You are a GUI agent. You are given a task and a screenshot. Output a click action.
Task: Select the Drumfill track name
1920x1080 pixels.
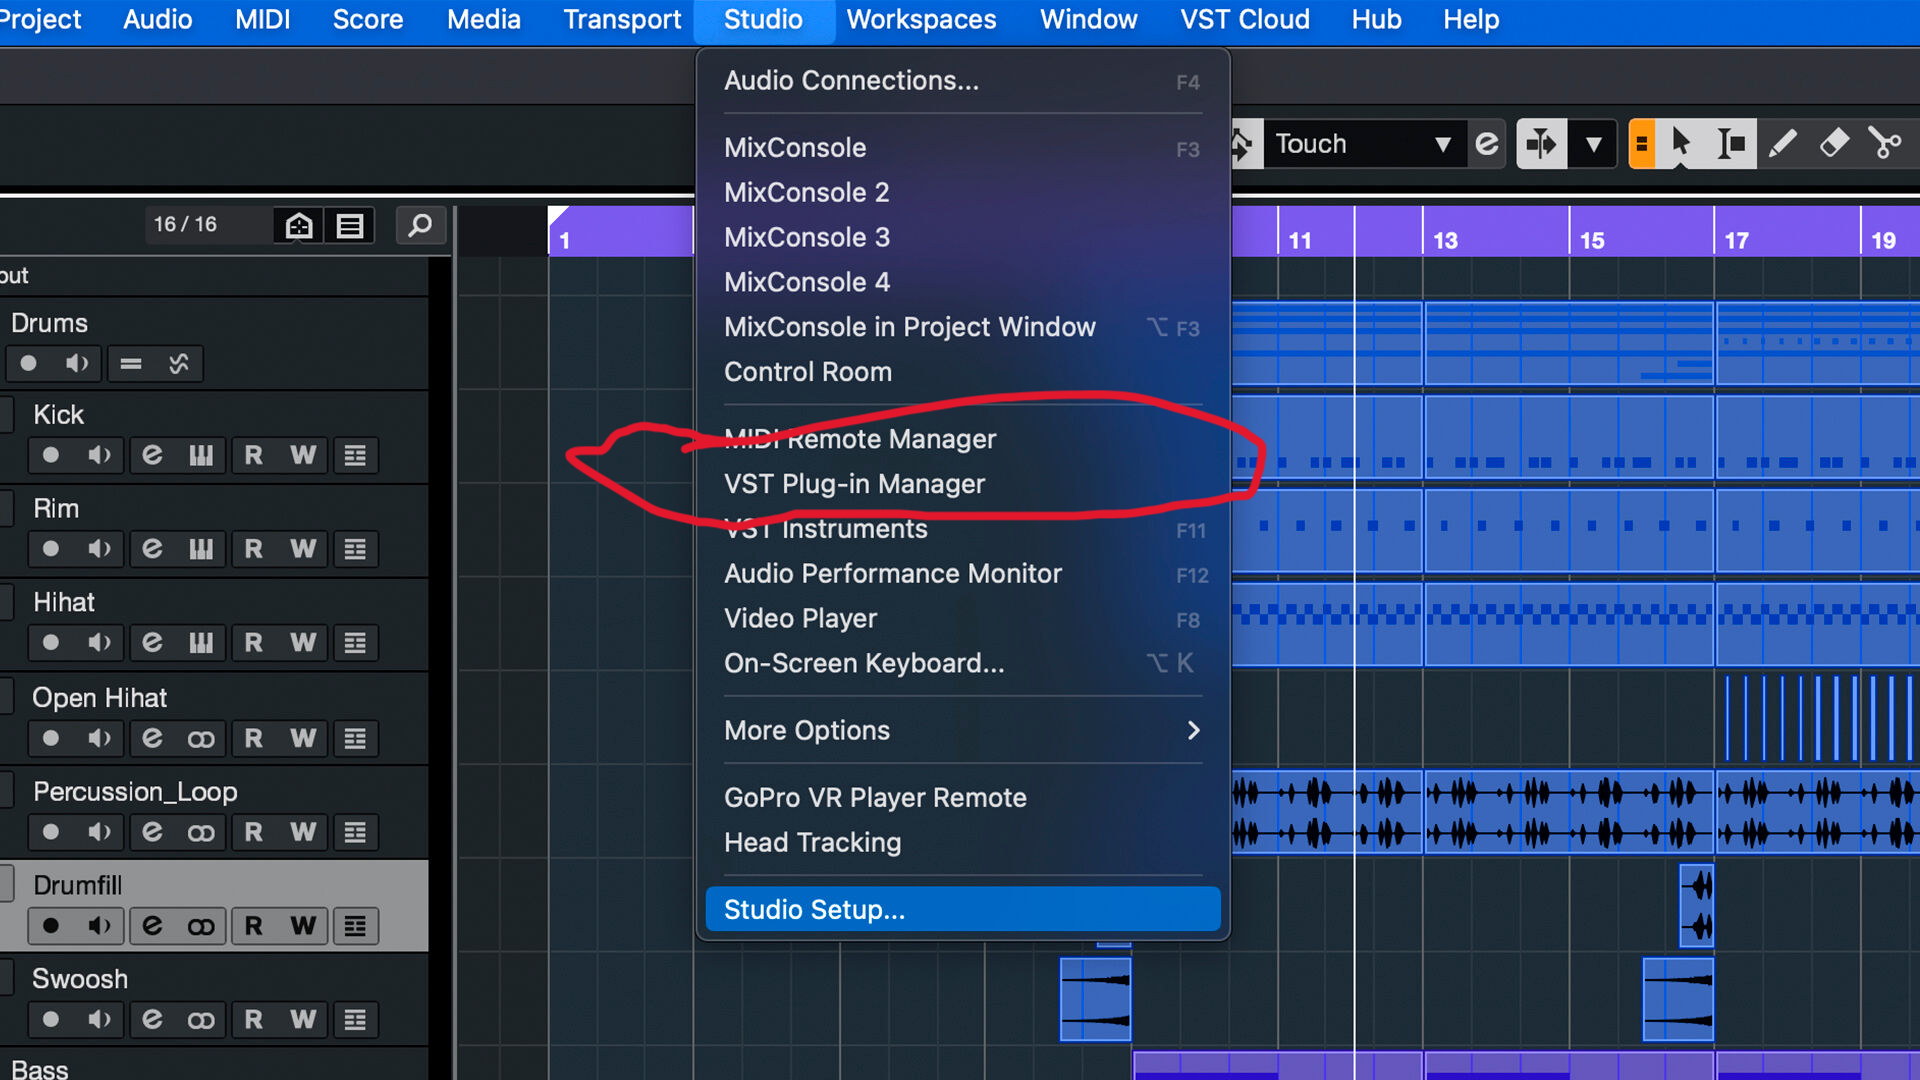point(78,886)
